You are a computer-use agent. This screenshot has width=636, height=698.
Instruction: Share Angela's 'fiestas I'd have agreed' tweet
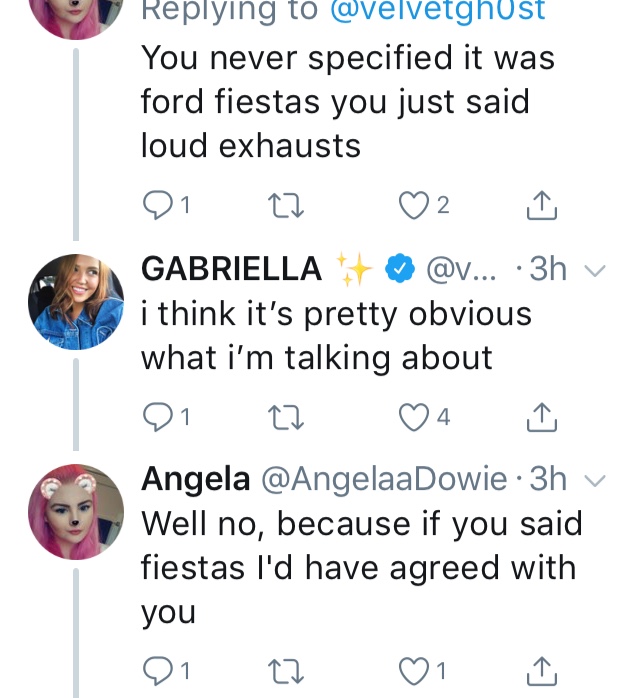542,671
